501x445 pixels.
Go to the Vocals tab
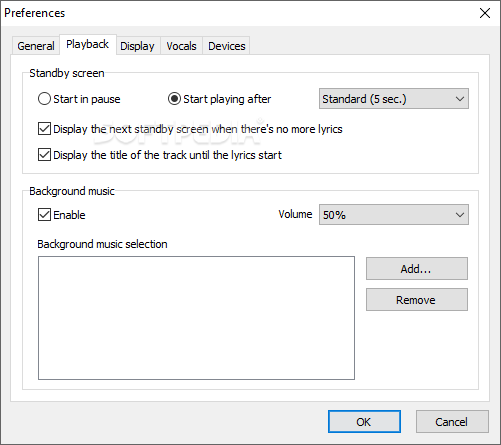tap(181, 46)
